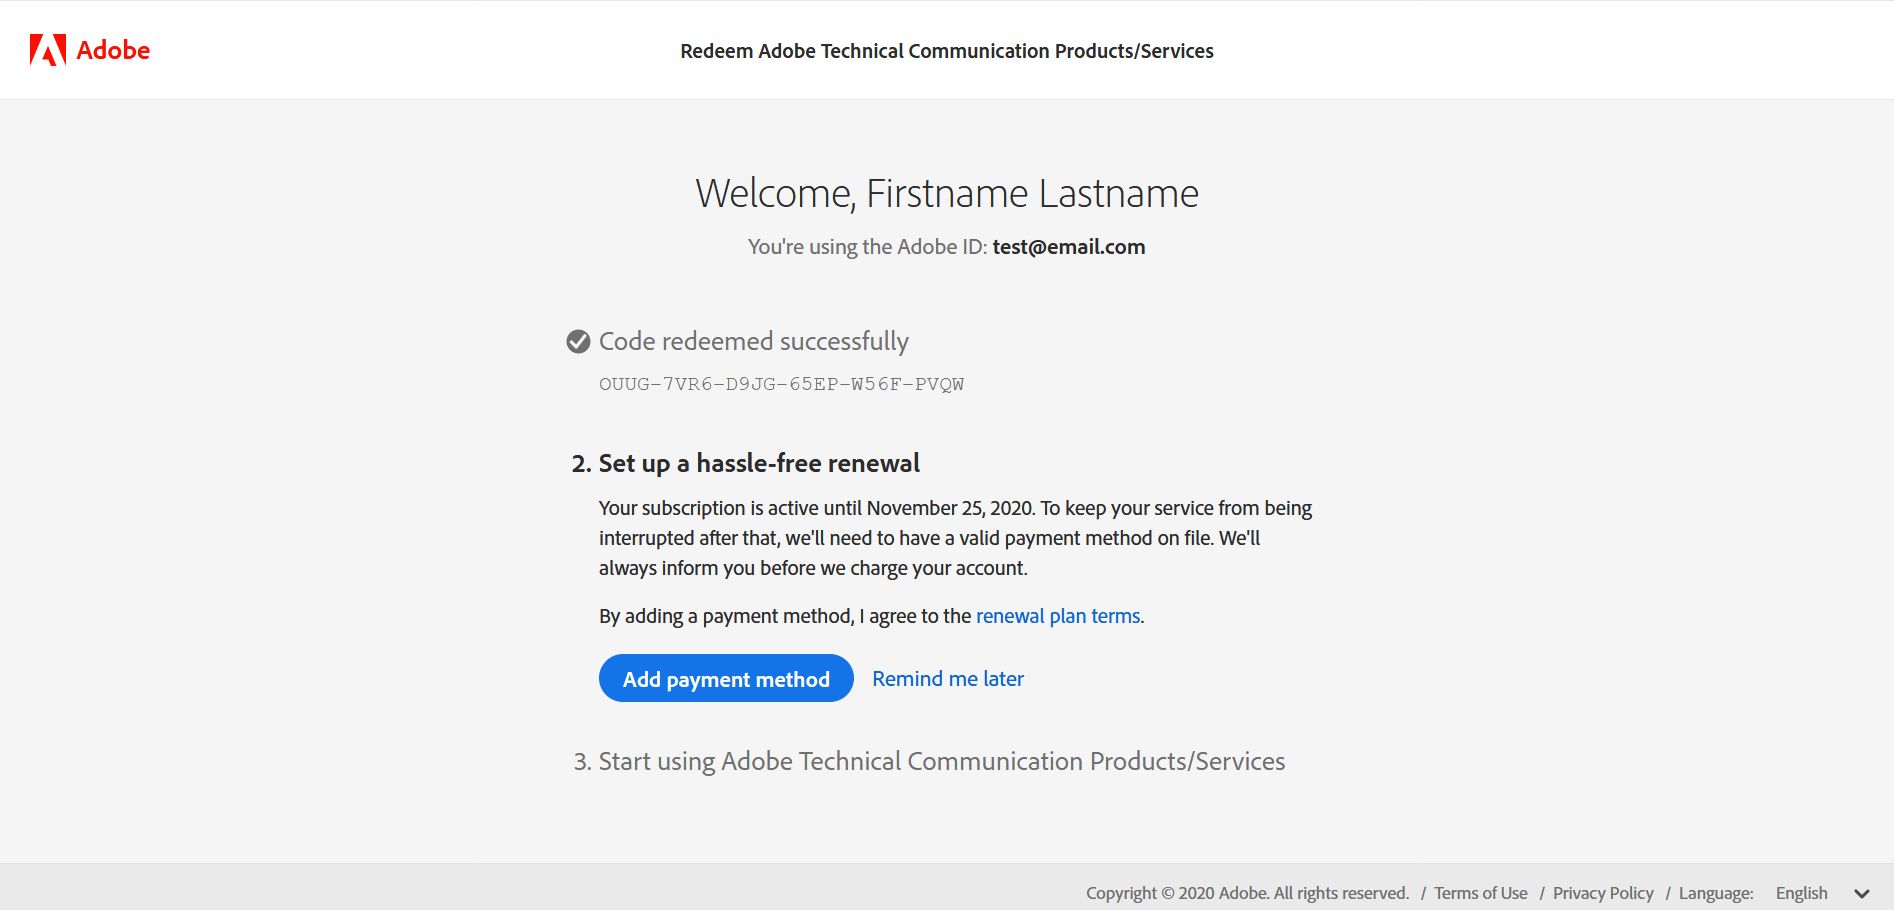This screenshot has height=910, width=1894.
Task: Click the 'Language:' label in footer
Action: (x=1716, y=893)
